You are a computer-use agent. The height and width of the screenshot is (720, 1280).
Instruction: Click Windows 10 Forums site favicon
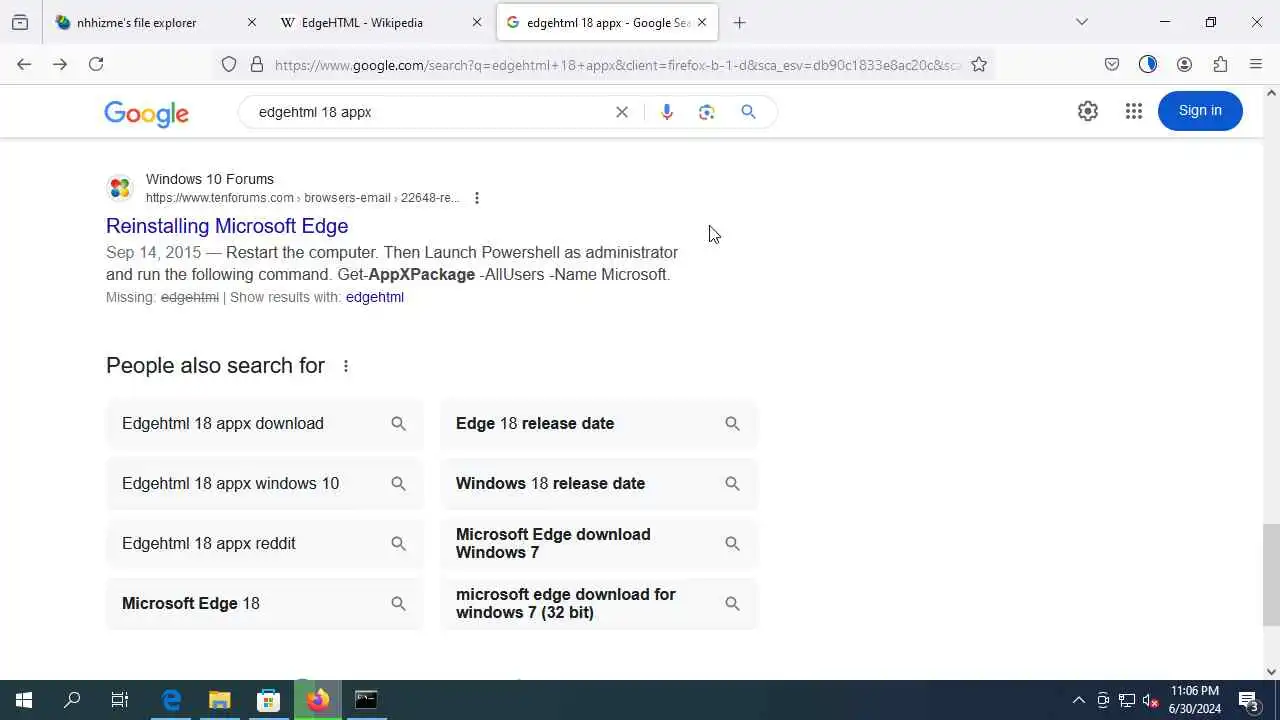click(120, 188)
